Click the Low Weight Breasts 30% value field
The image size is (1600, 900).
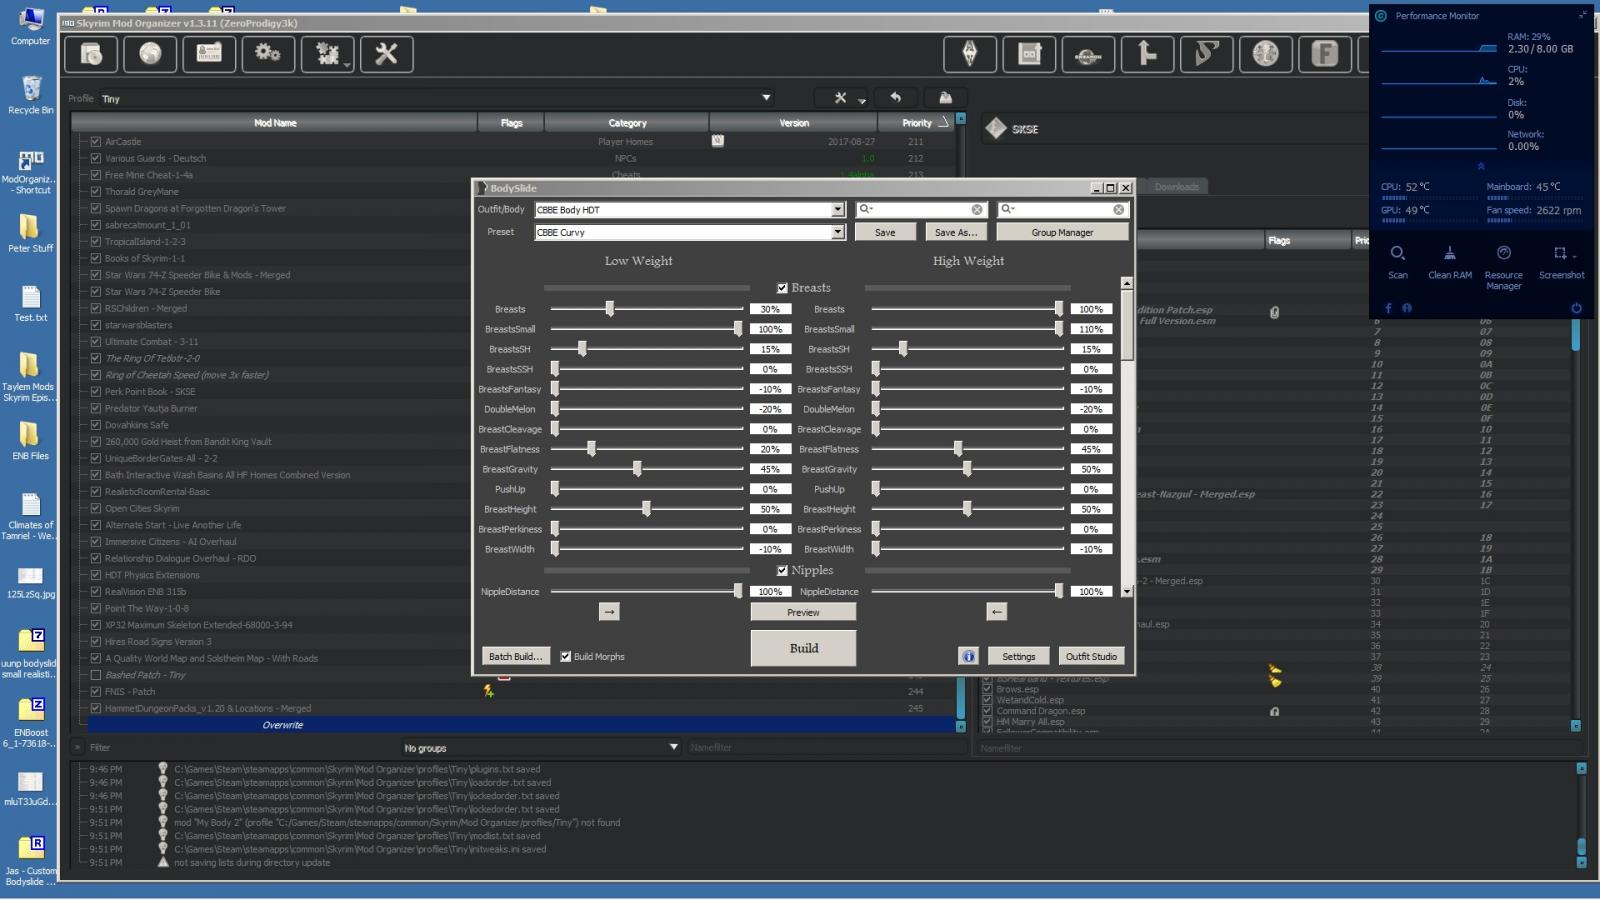point(770,309)
